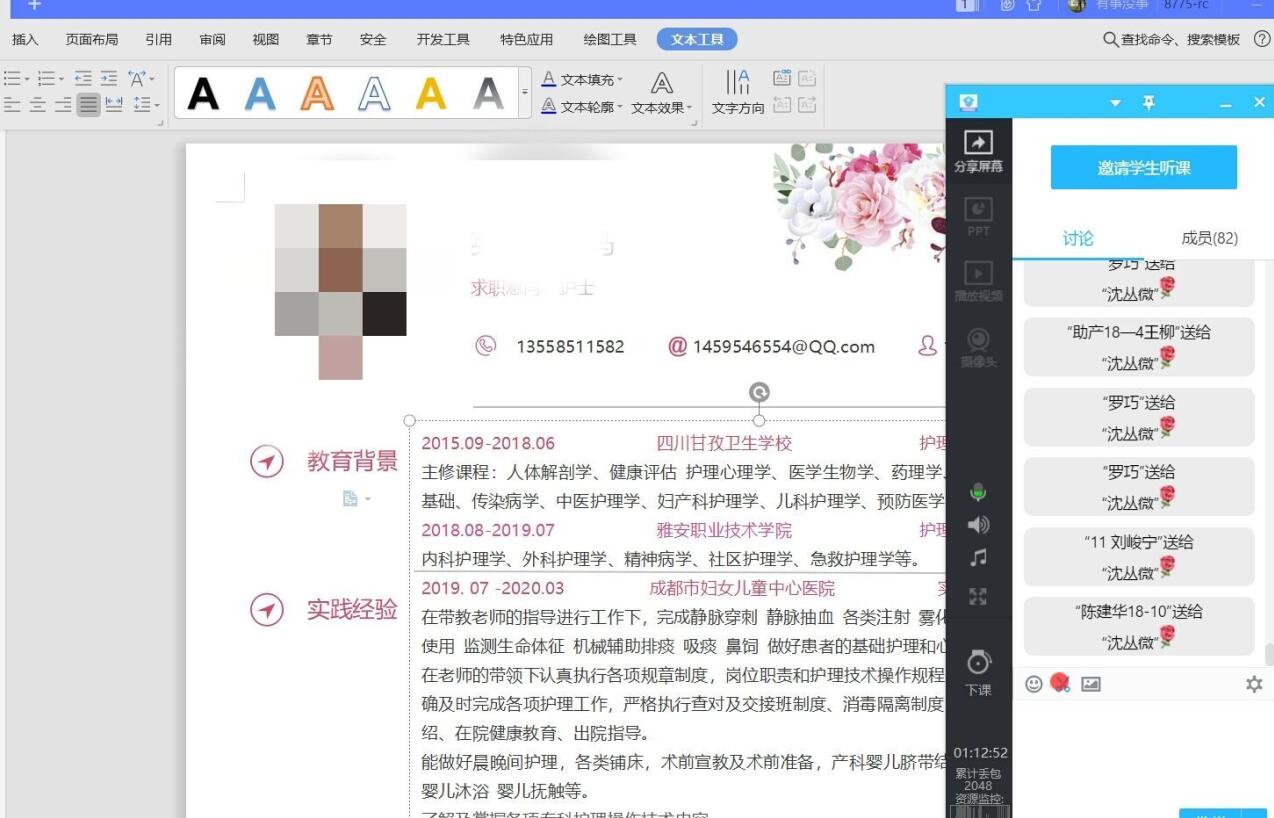
Task: Open the emoji smiley picker in chat
Action: [x=1034, y=684]
